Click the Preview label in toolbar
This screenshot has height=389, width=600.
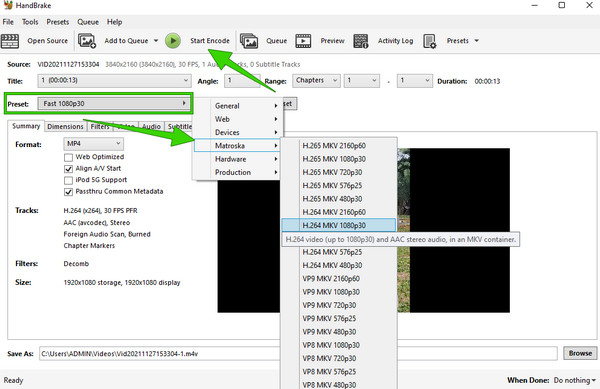coord(333,41)
